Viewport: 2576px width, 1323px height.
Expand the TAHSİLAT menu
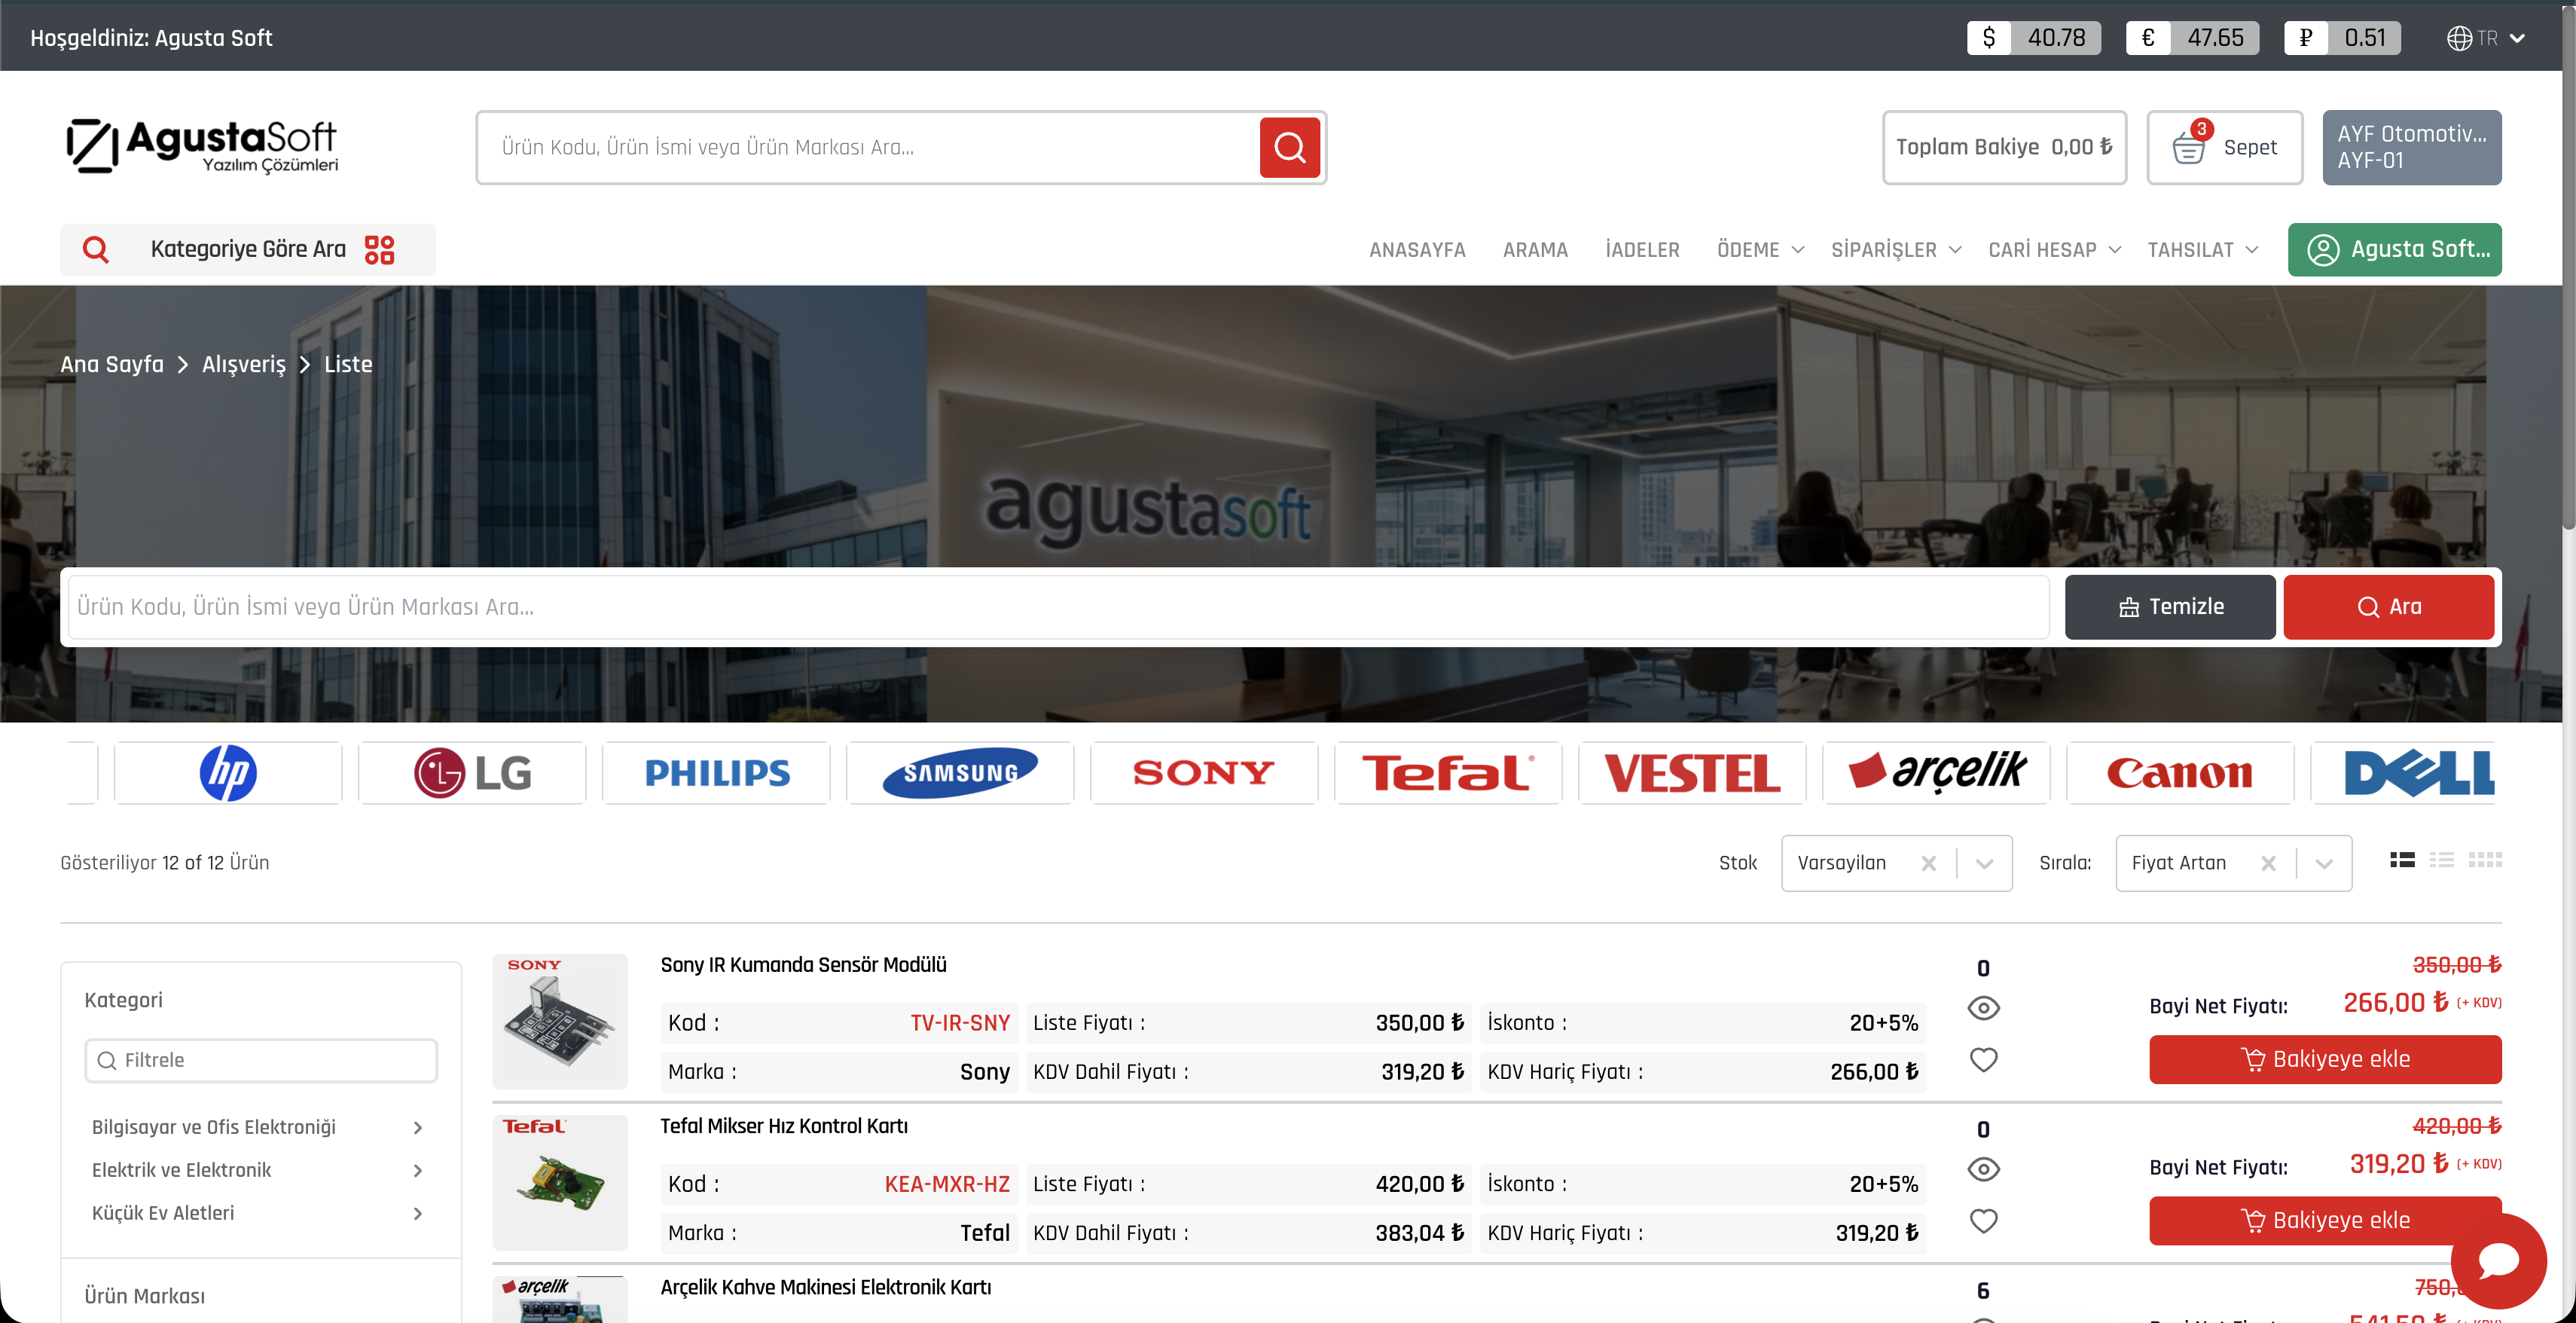pos(2202,250)
